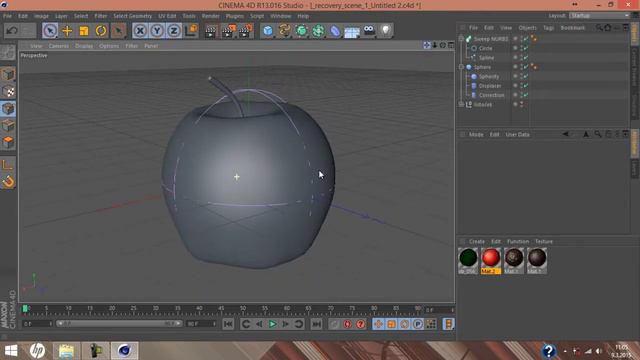640x360 pixels.
Task: Open the array modeling objects icon
Action: click(318, 31)
